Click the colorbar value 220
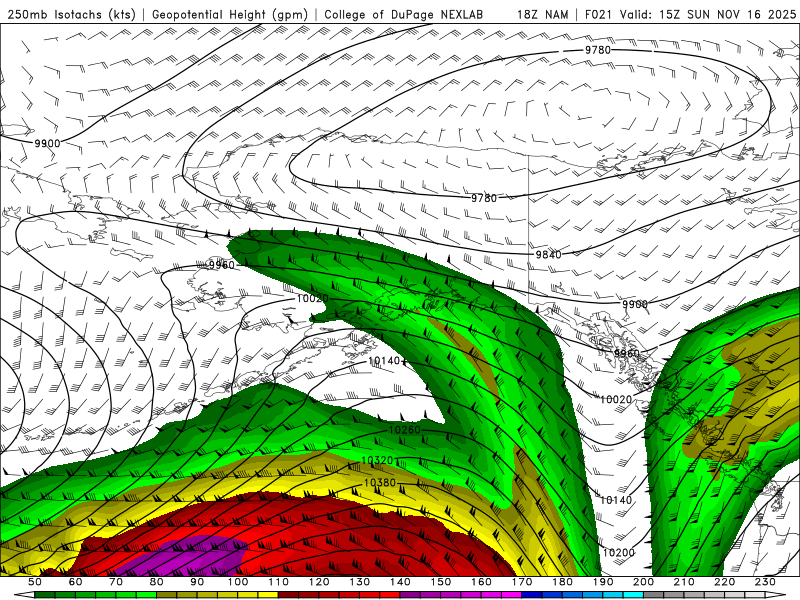The image size is (800, 600). click(x=725, y=582)
